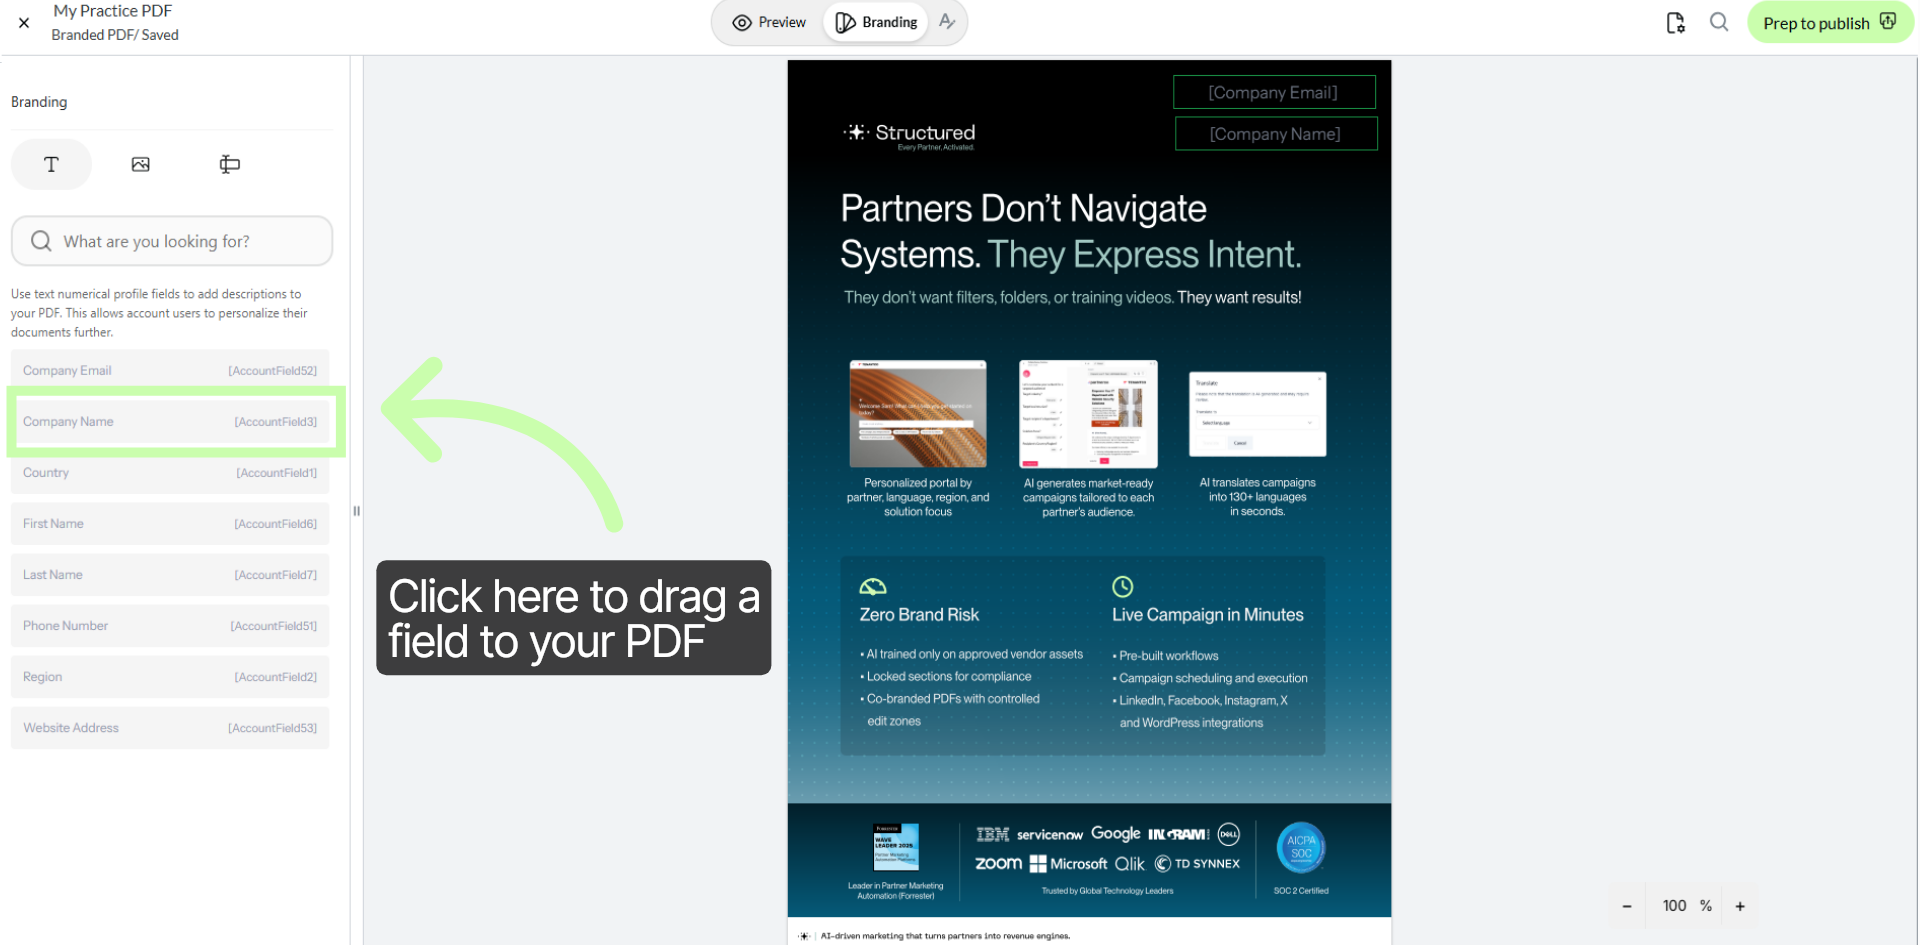Focus the 'What are you looking for?' search box
This screenshot has width=1920, height=945.
point(172,241)
